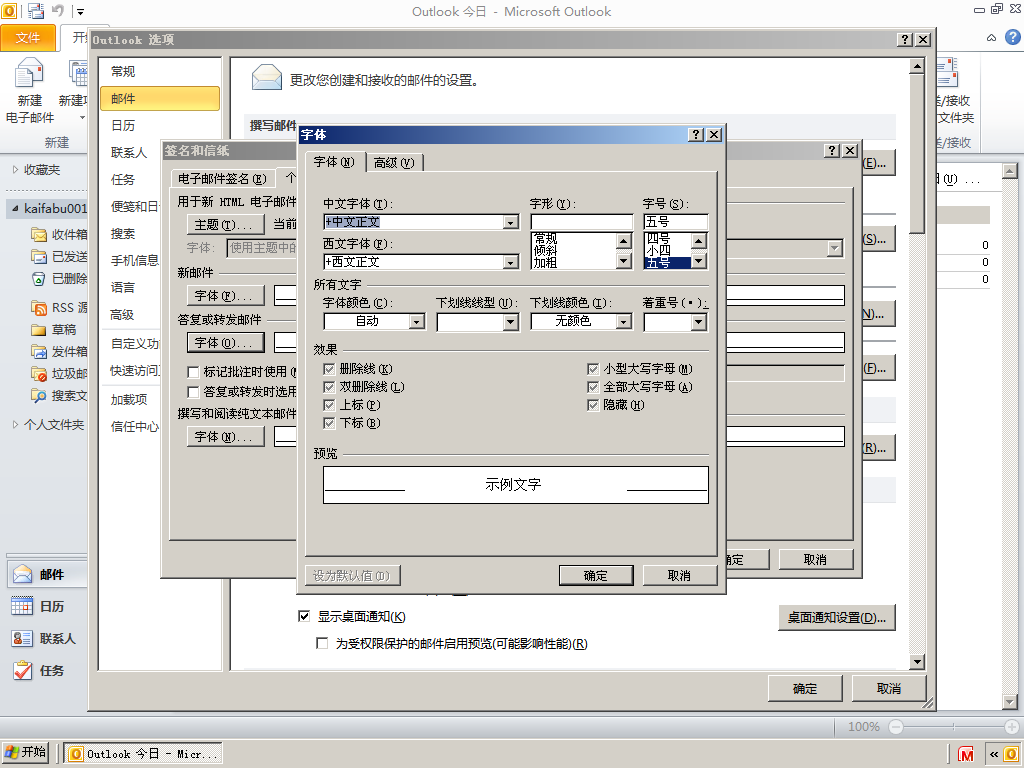Switch to the Font (字体) tab
This screenshot has width=1024, height=768.
point(334,162)
